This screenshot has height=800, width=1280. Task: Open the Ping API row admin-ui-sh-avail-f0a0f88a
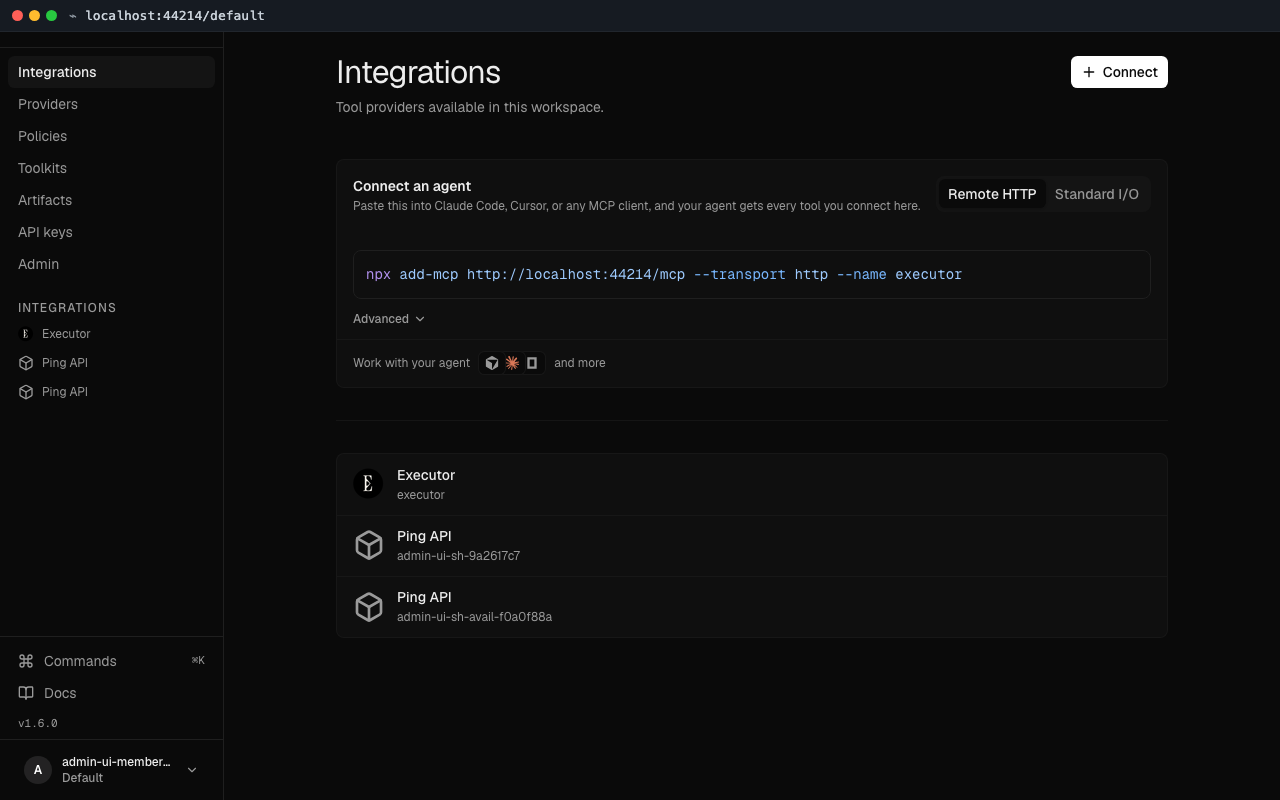tap(752, 607)
